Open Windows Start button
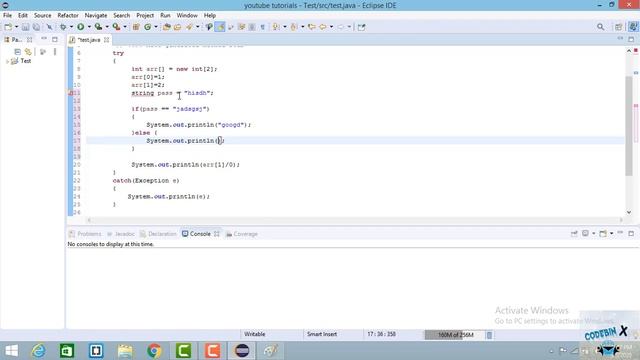This screenshot has width=640, height=360. (x=11, y=351)
